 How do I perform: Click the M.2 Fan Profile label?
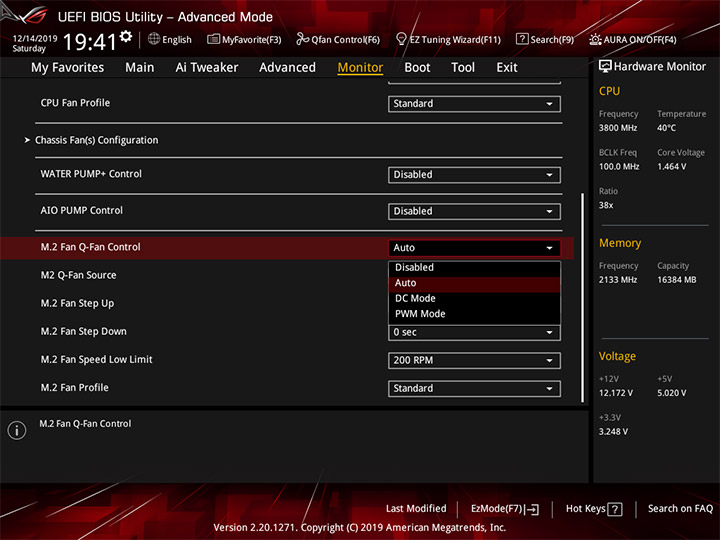pos(74,388)
